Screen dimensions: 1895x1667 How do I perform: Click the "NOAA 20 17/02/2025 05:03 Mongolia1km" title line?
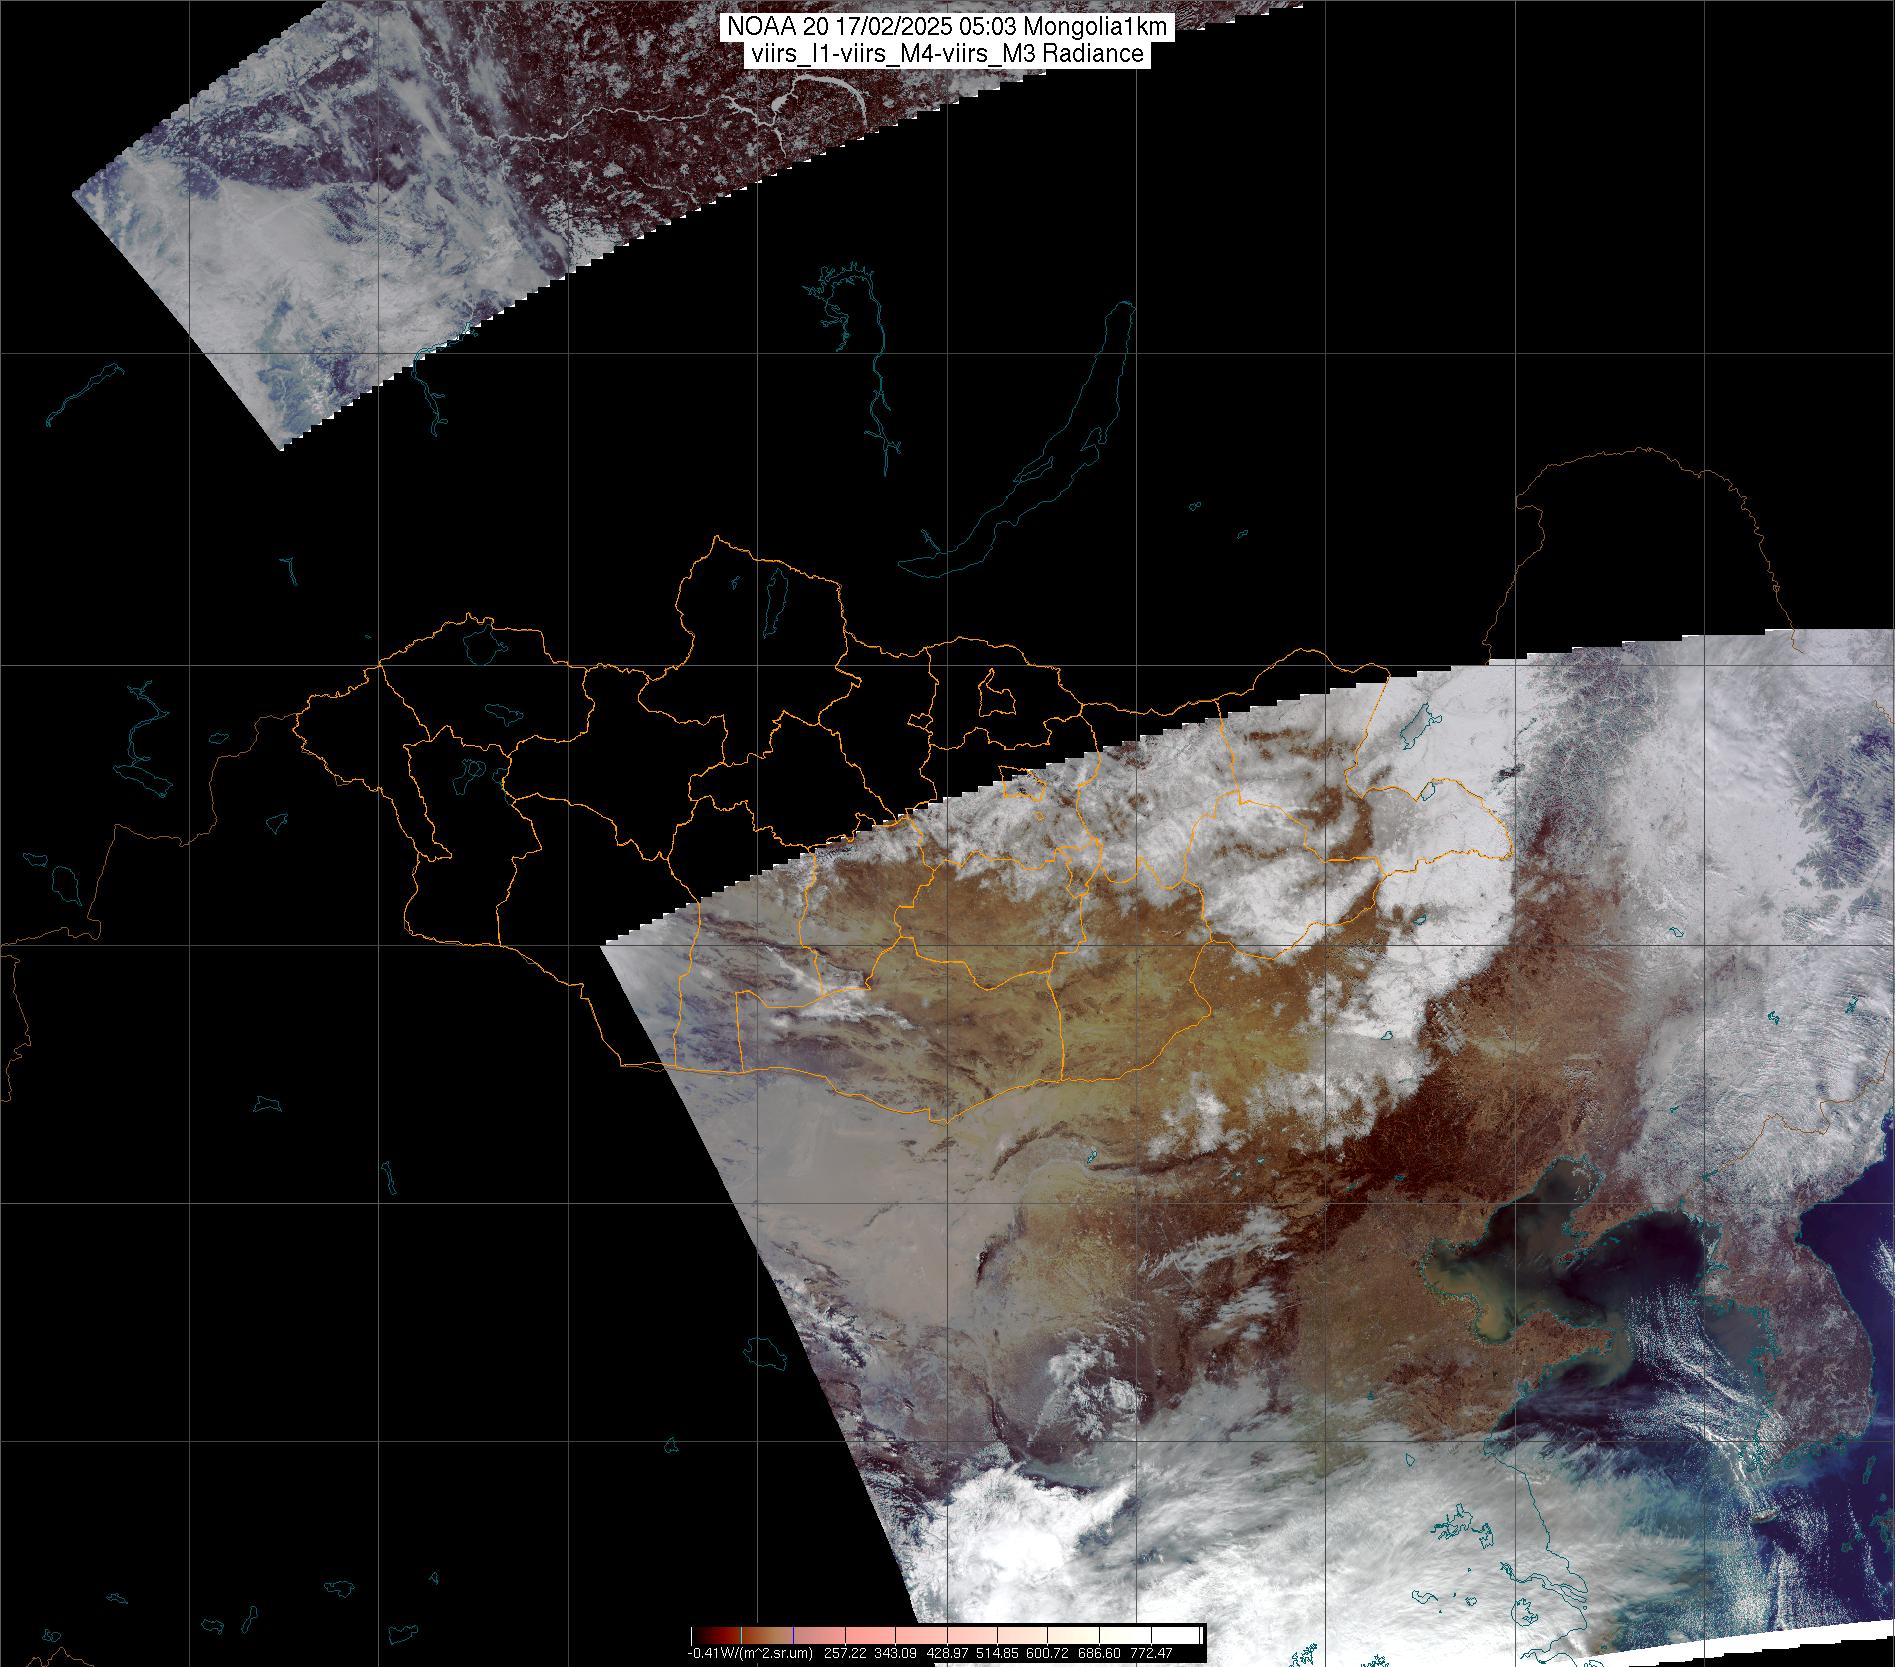click(946, 29)
